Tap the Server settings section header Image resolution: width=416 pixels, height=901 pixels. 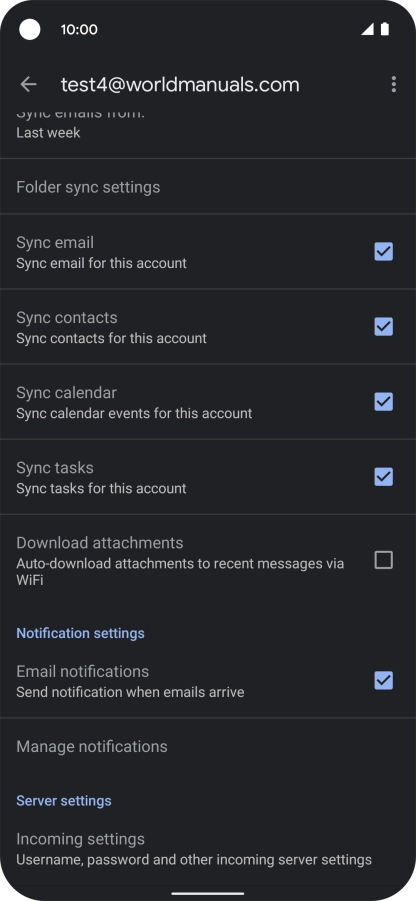pos(64,801)
